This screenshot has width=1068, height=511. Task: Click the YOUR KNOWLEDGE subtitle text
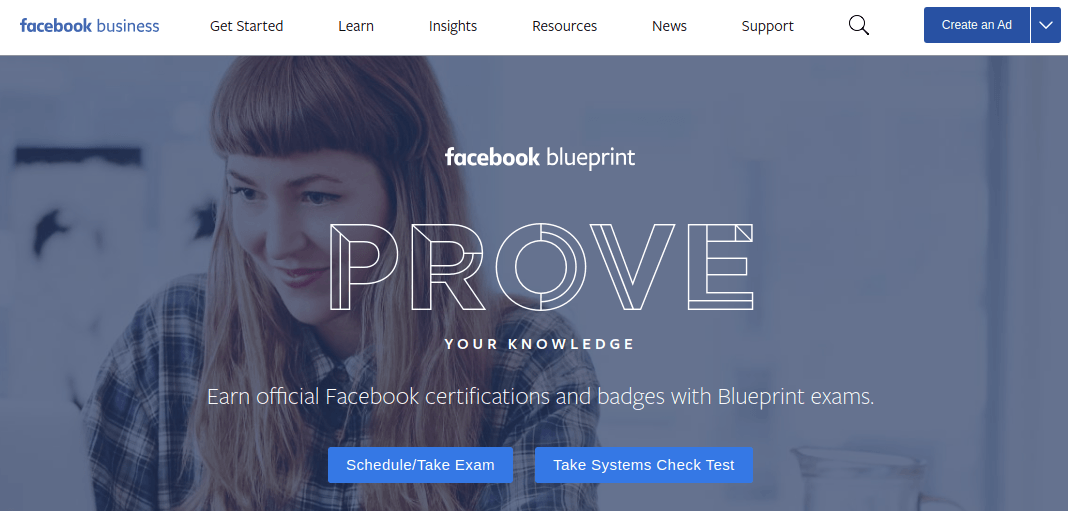[x=539, y=344]
